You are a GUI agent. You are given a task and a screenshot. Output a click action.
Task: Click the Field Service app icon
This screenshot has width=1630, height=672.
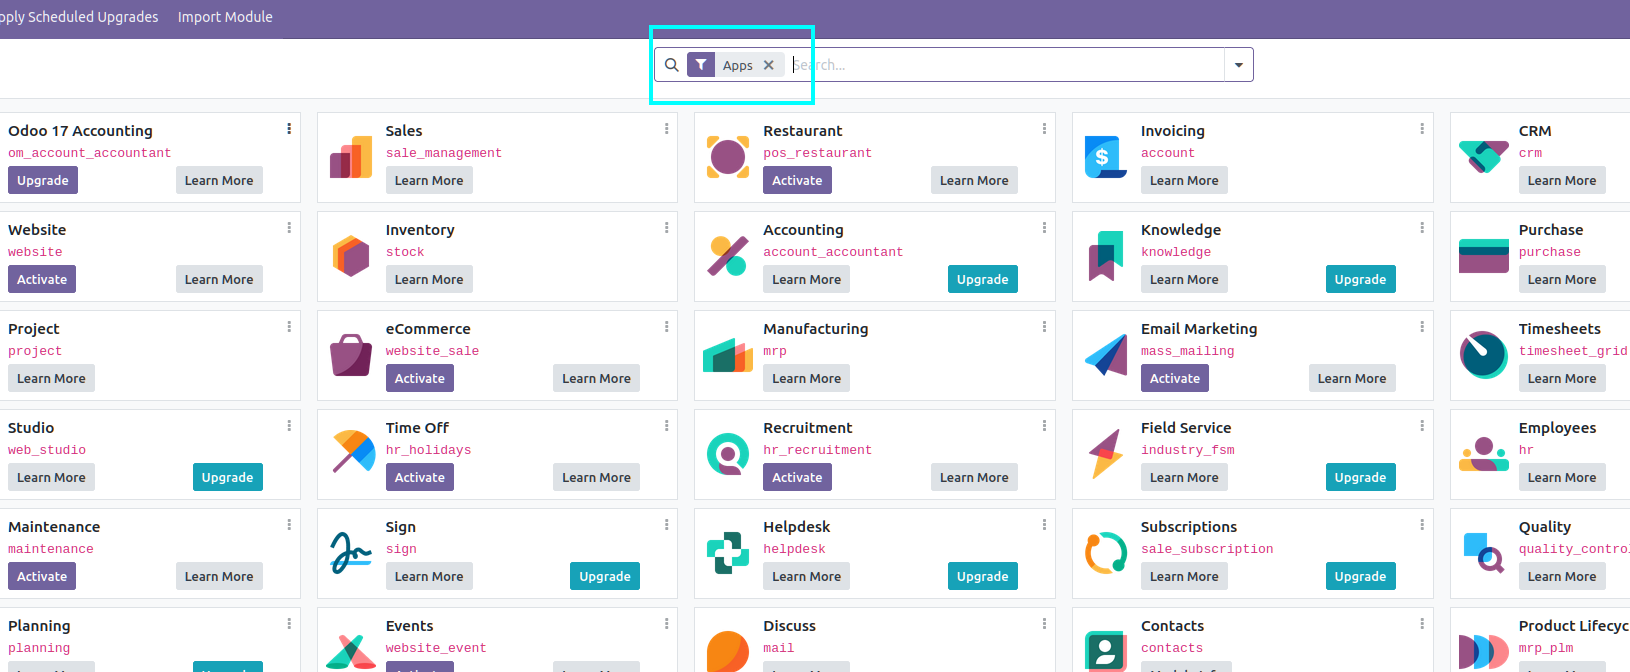pyautogui.click(x=1106, y=454)
